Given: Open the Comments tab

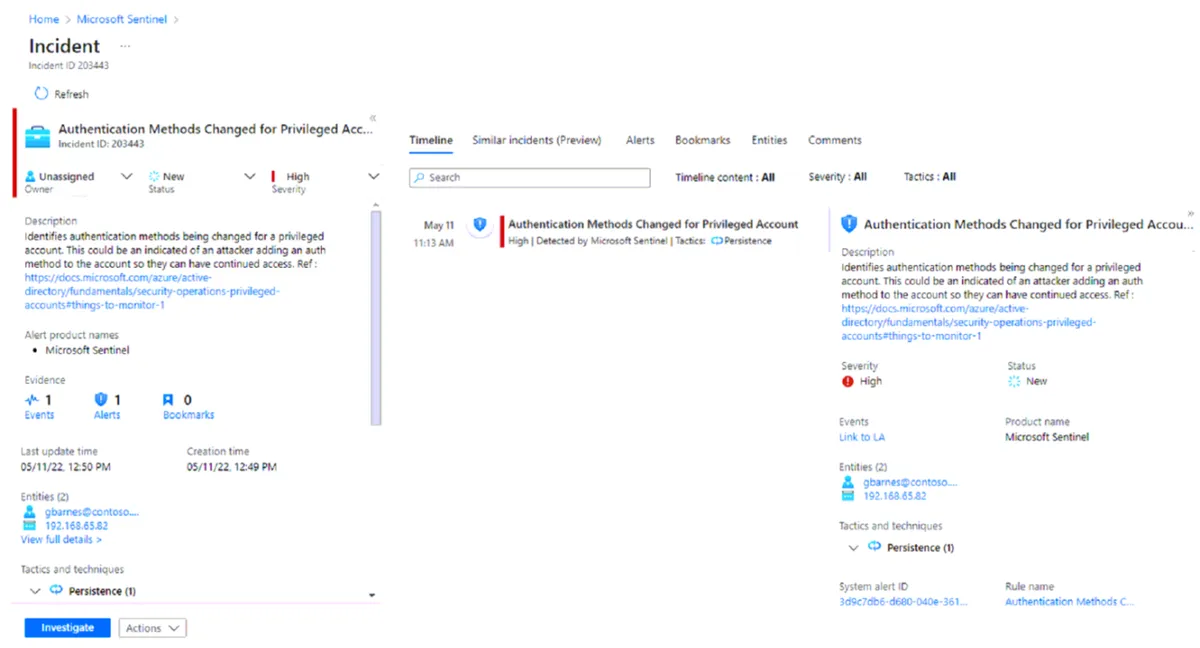Looking at the screenshot, I should (835, 140).
